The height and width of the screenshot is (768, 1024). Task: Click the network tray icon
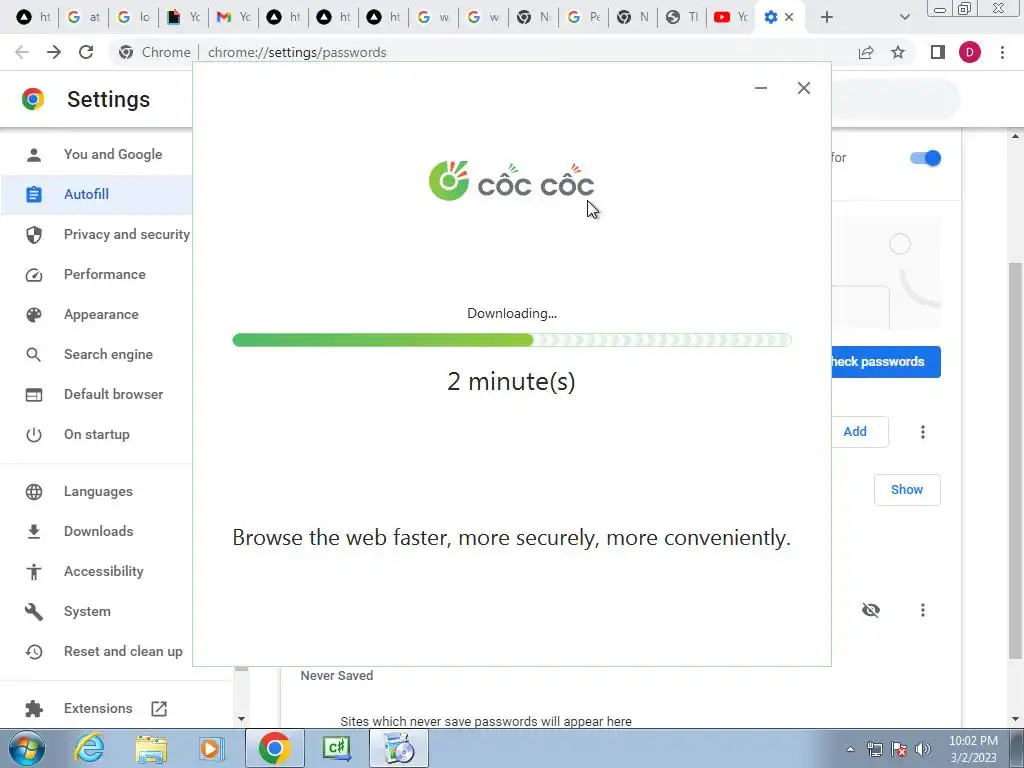(874, 749)
